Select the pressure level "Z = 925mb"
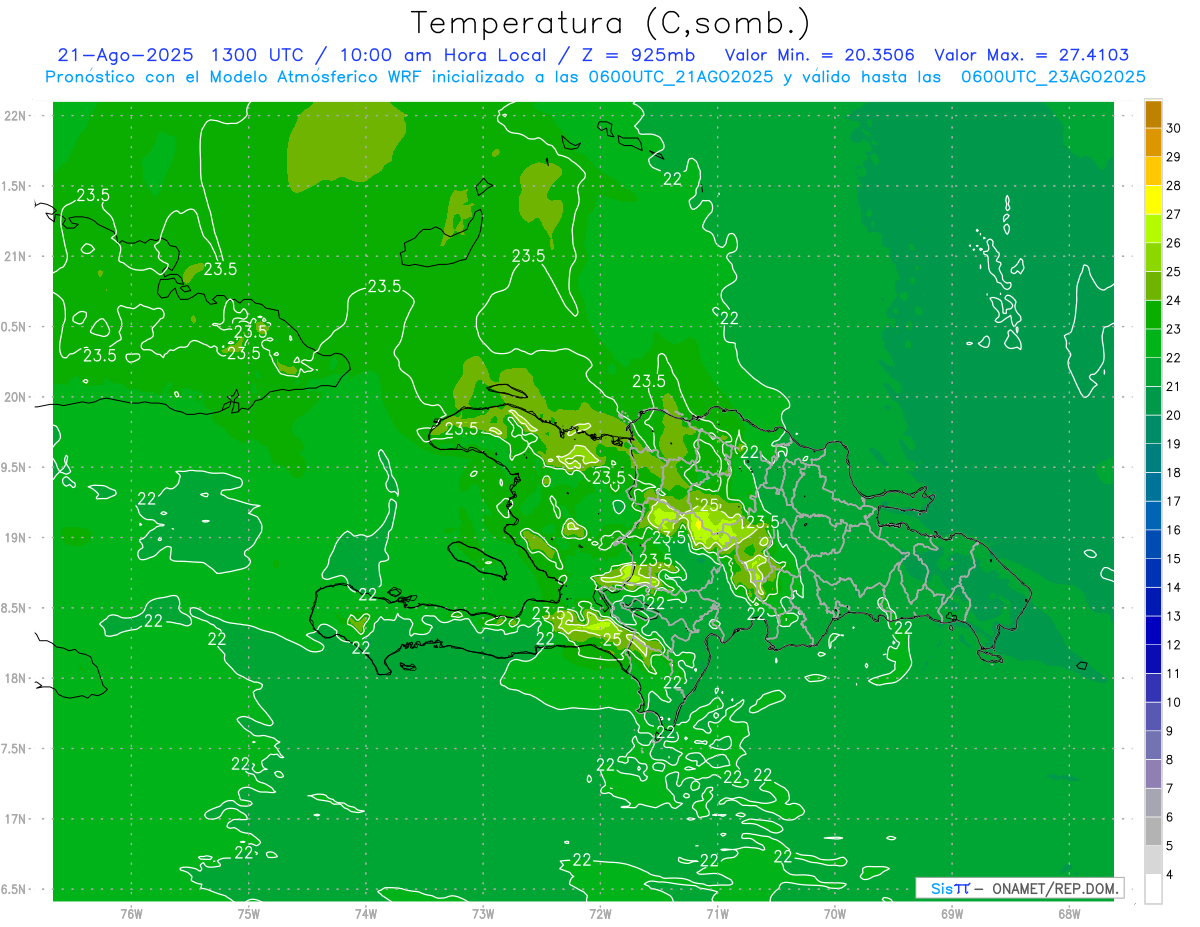Screen dimensions: 1200x927 pos(637,55)
